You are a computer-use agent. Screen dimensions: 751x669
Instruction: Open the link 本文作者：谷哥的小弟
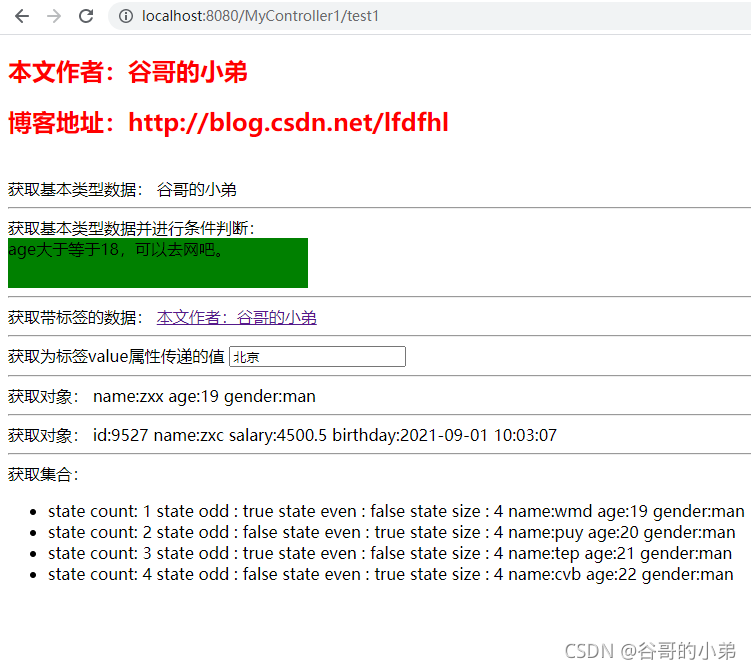pyautogui.click(x=237, y=317)
